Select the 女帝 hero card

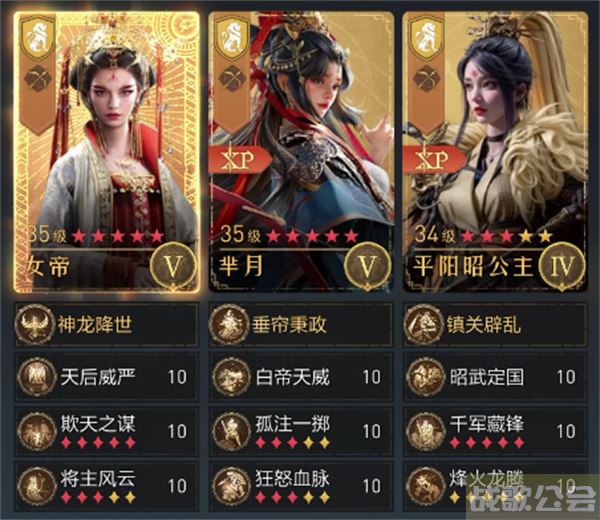tap(107, 152)
